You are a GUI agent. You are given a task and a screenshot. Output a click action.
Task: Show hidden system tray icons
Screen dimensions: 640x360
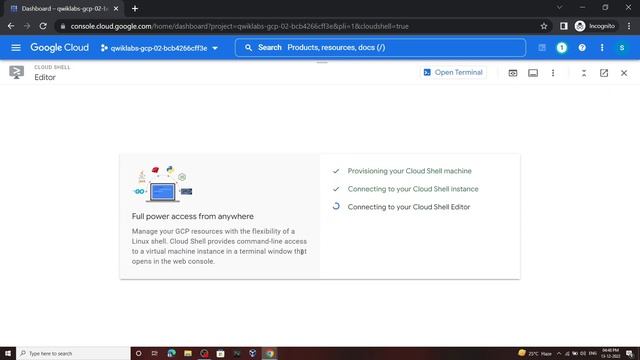(559, 353)
